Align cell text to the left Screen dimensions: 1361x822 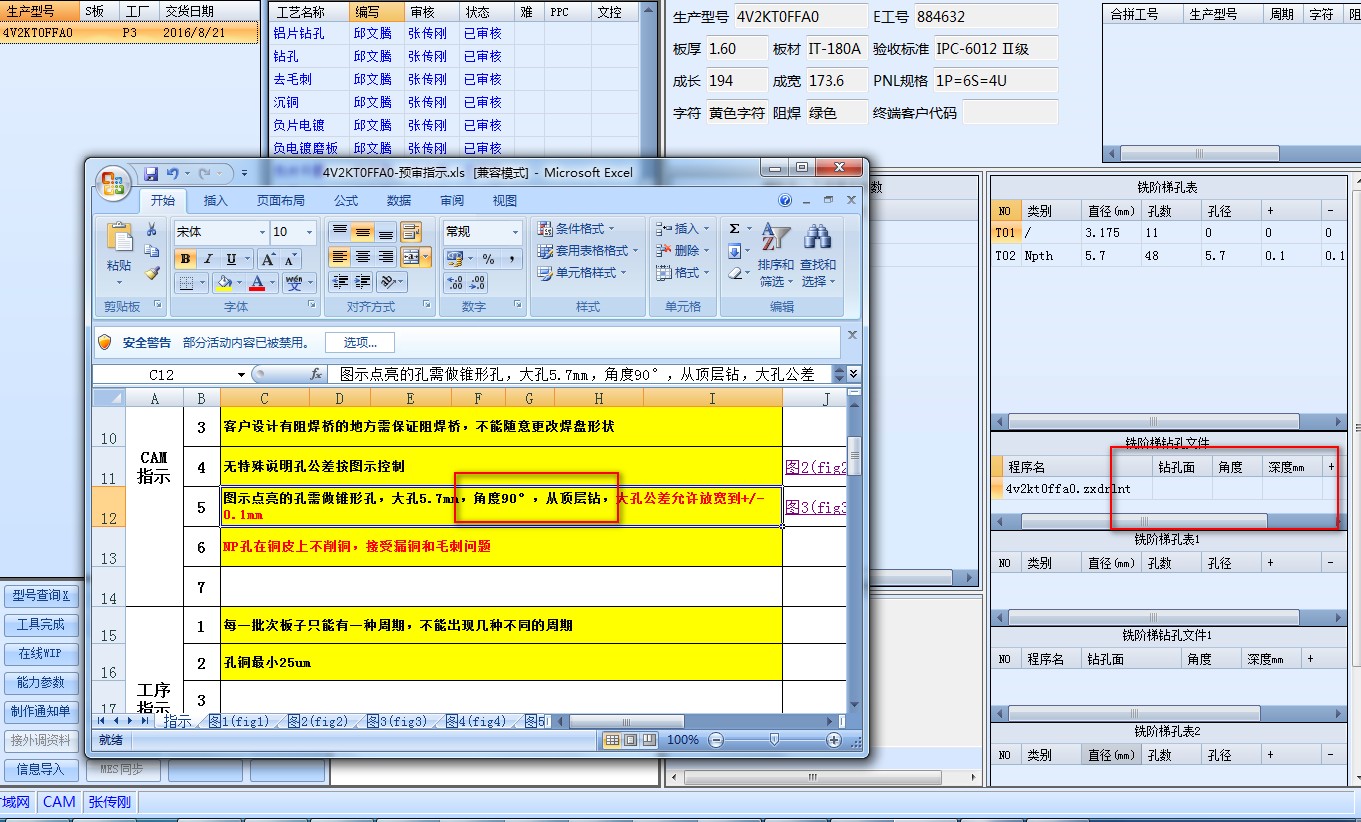coord(340,257)
